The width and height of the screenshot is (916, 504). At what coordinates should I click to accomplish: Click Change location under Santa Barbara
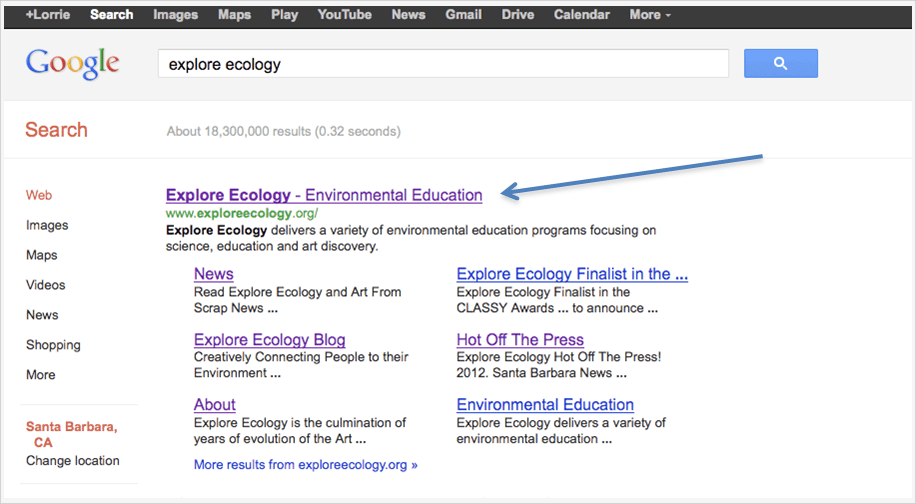[x=72, y=461]
